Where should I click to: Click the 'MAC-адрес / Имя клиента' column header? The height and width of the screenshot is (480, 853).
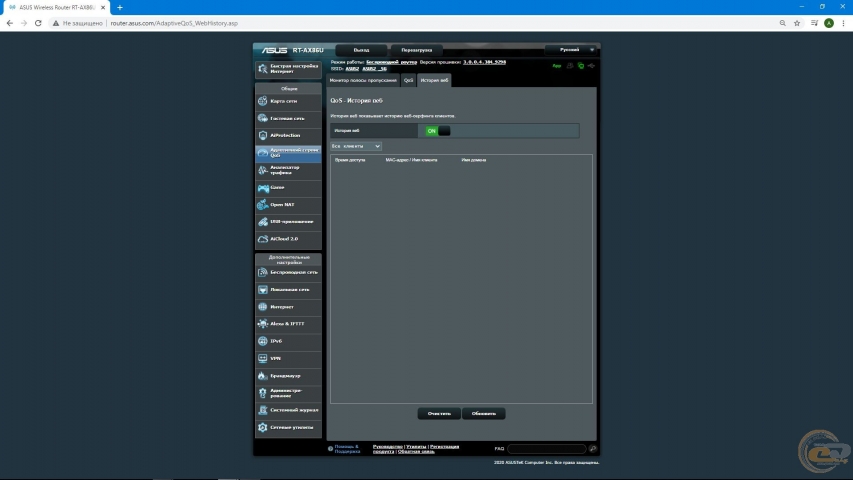coord(411,161)
